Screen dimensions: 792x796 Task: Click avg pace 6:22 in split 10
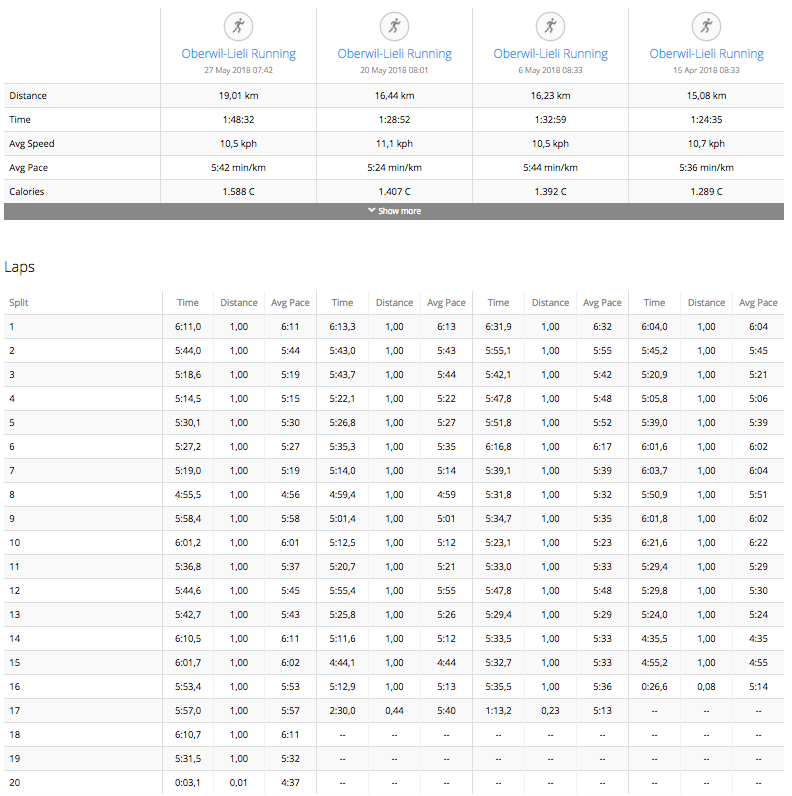tap(758, 543)
